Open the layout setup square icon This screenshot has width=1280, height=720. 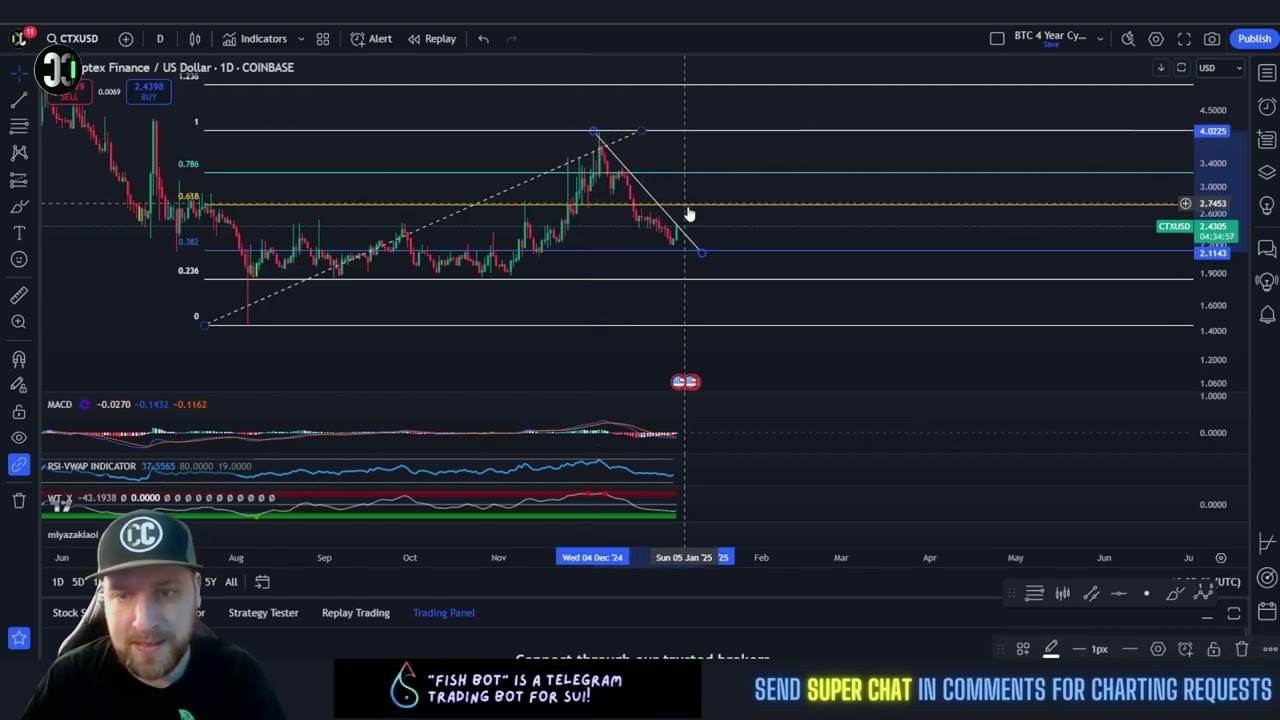tap(997, 39)
